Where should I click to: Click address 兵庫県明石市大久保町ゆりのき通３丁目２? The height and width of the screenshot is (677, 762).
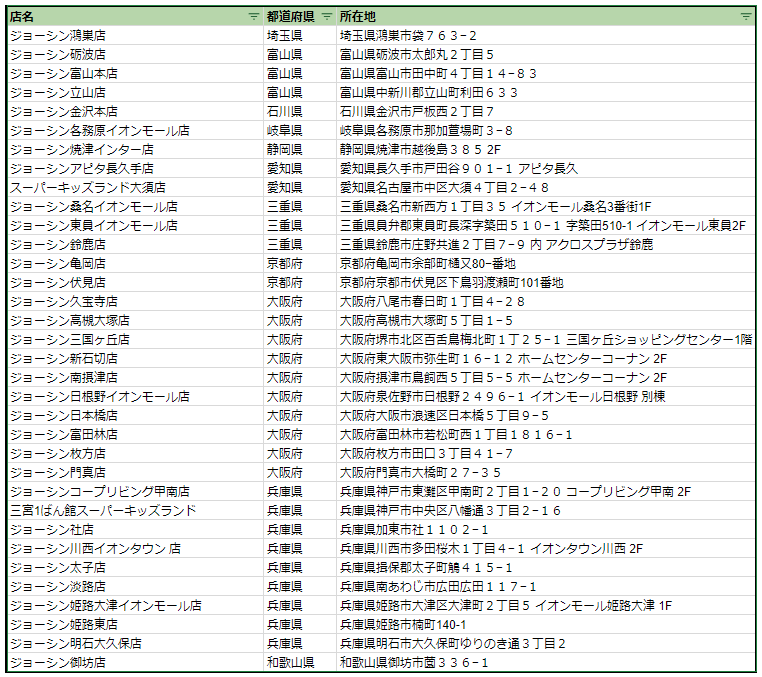546,643
